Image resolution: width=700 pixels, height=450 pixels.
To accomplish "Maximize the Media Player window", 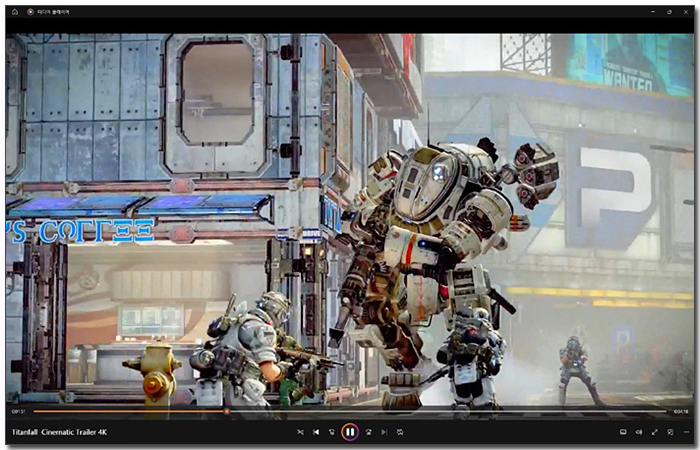I will [x=669, y=12].
